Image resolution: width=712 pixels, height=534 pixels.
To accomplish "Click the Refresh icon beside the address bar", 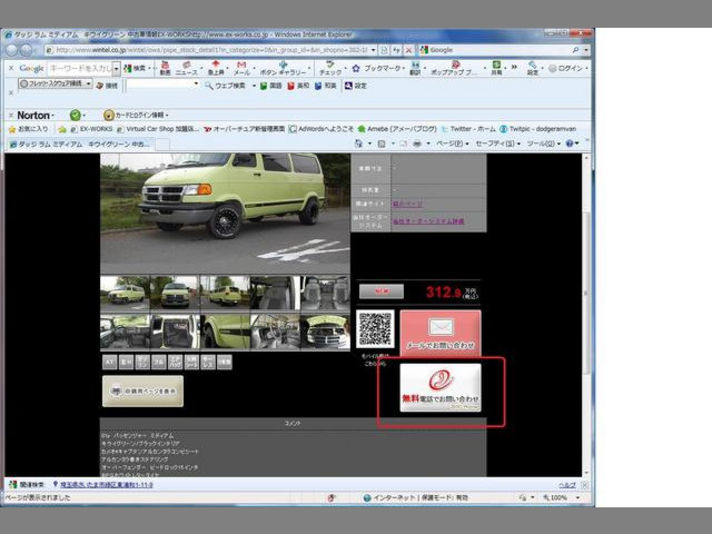I will point(396,50).
